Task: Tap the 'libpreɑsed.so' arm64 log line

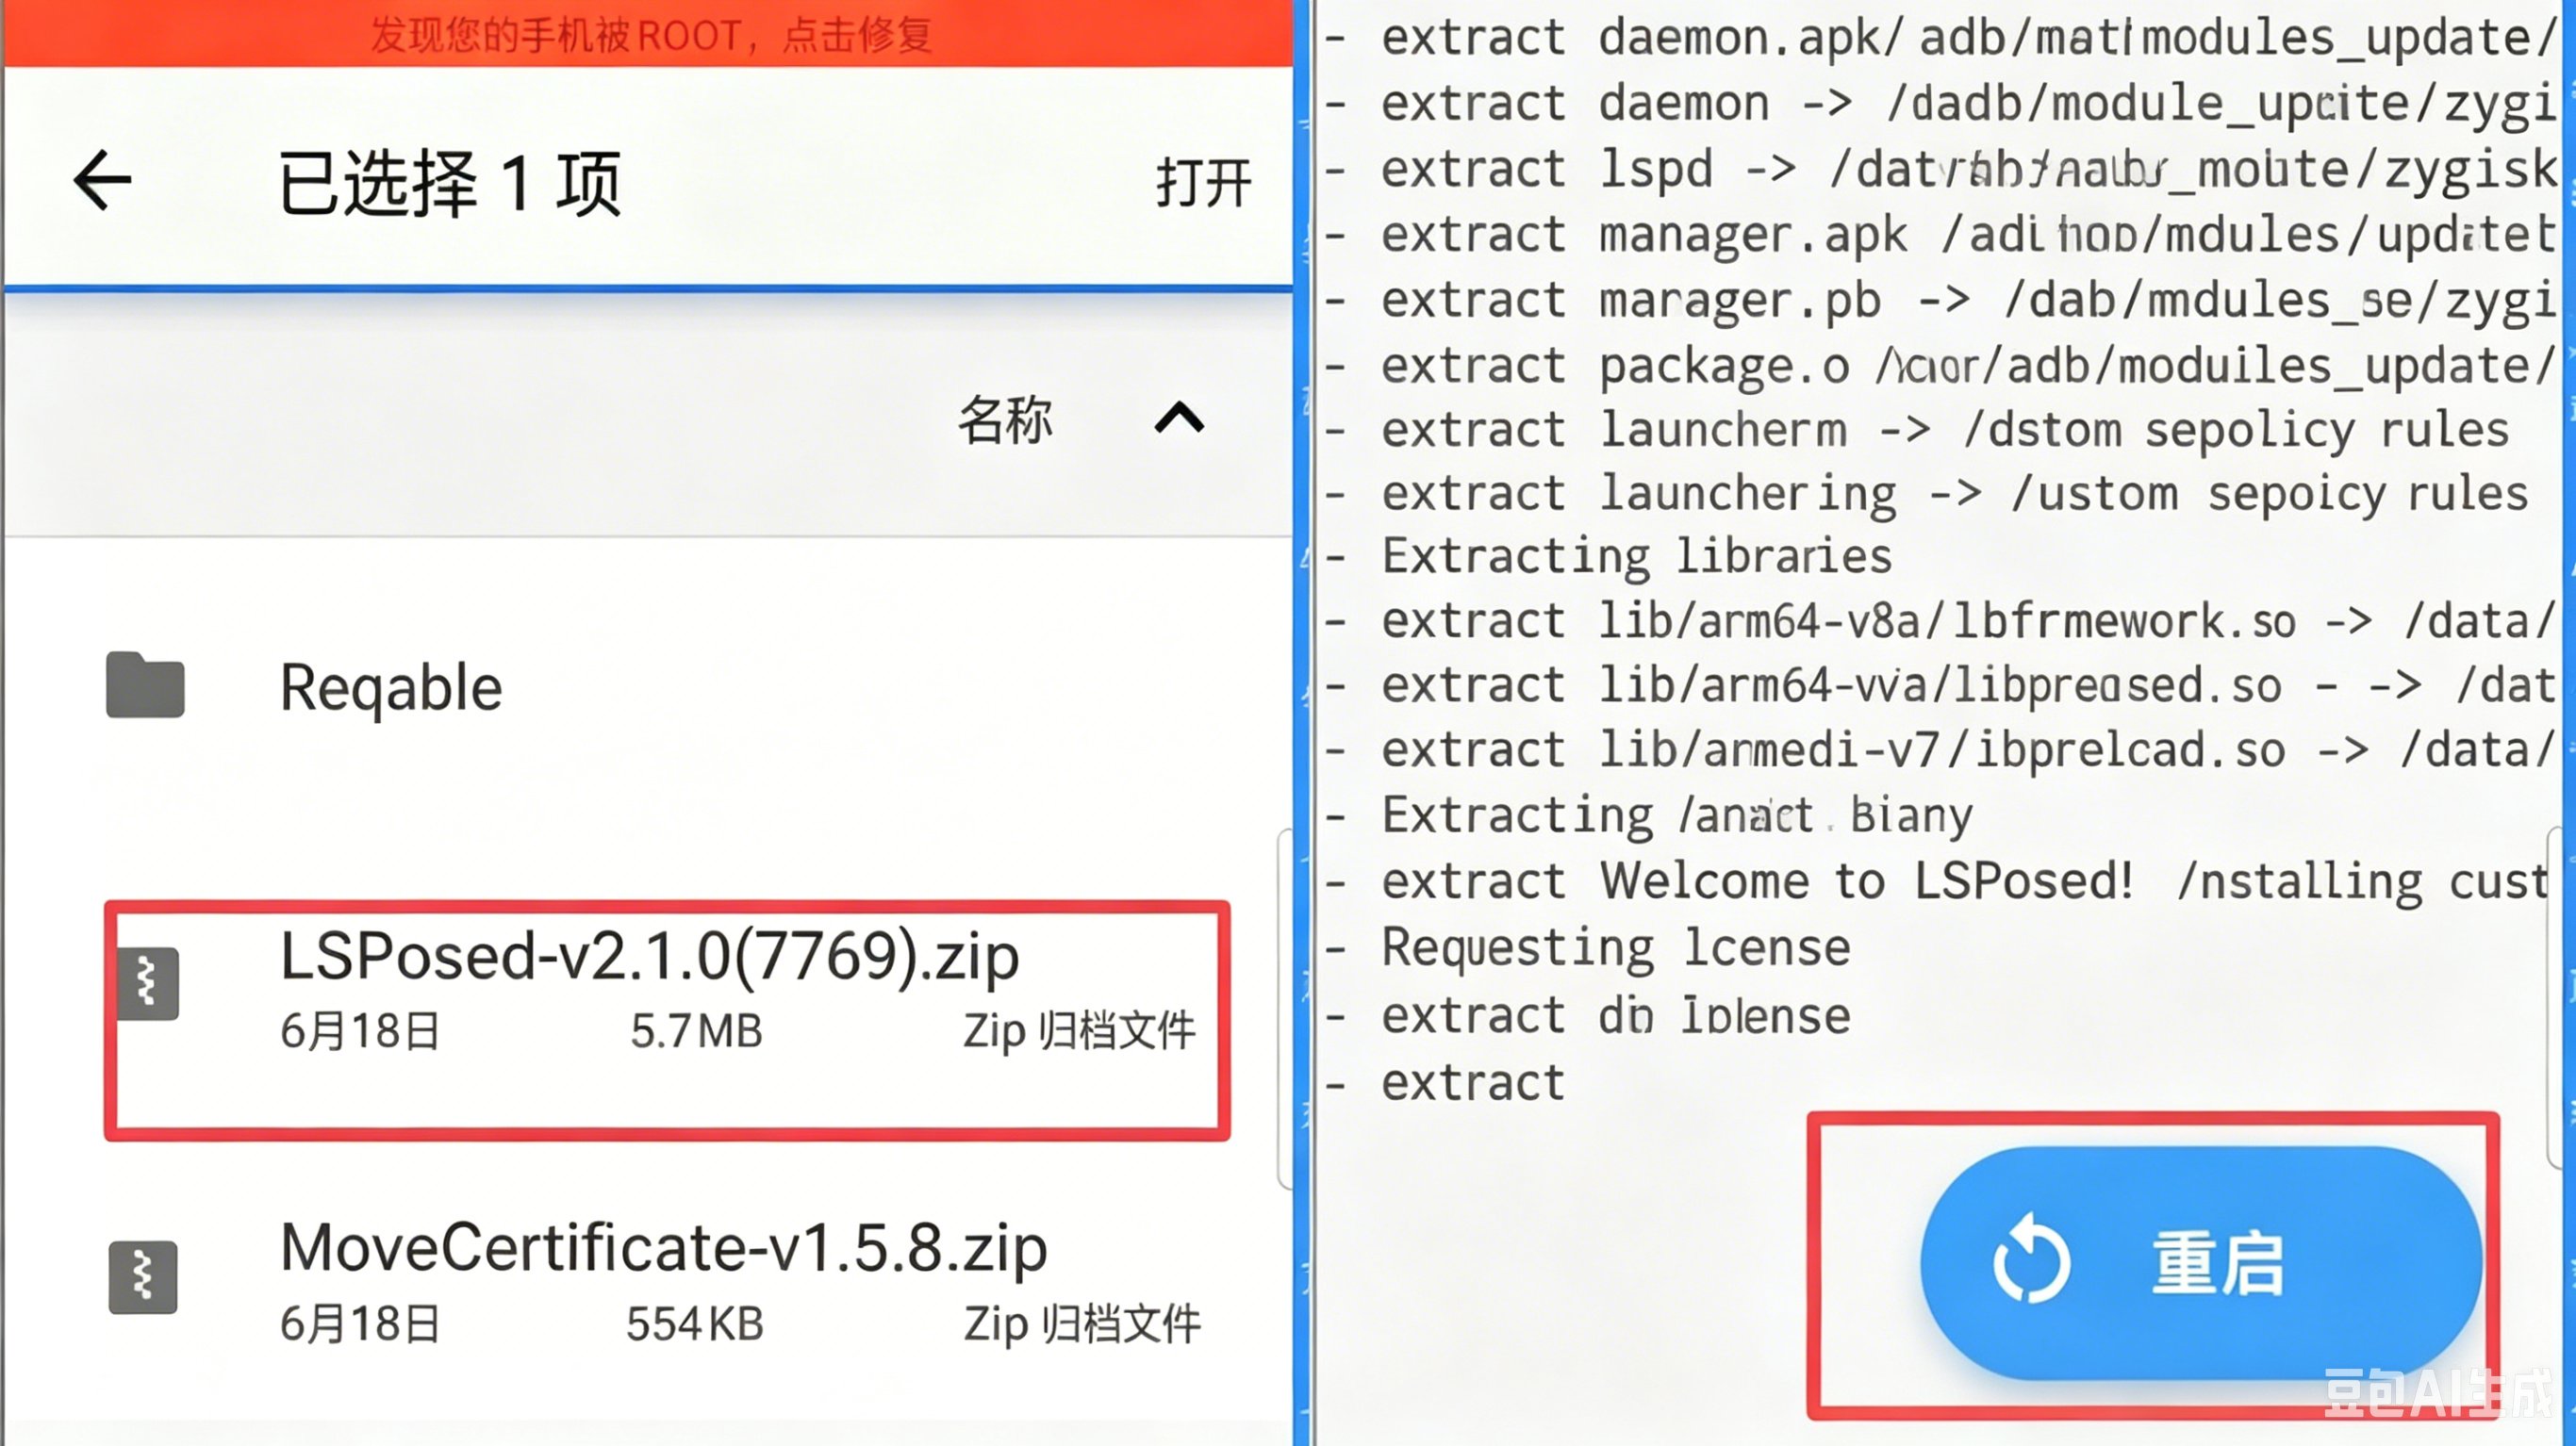Action: pyautogui.click(x=1940, y=686)
